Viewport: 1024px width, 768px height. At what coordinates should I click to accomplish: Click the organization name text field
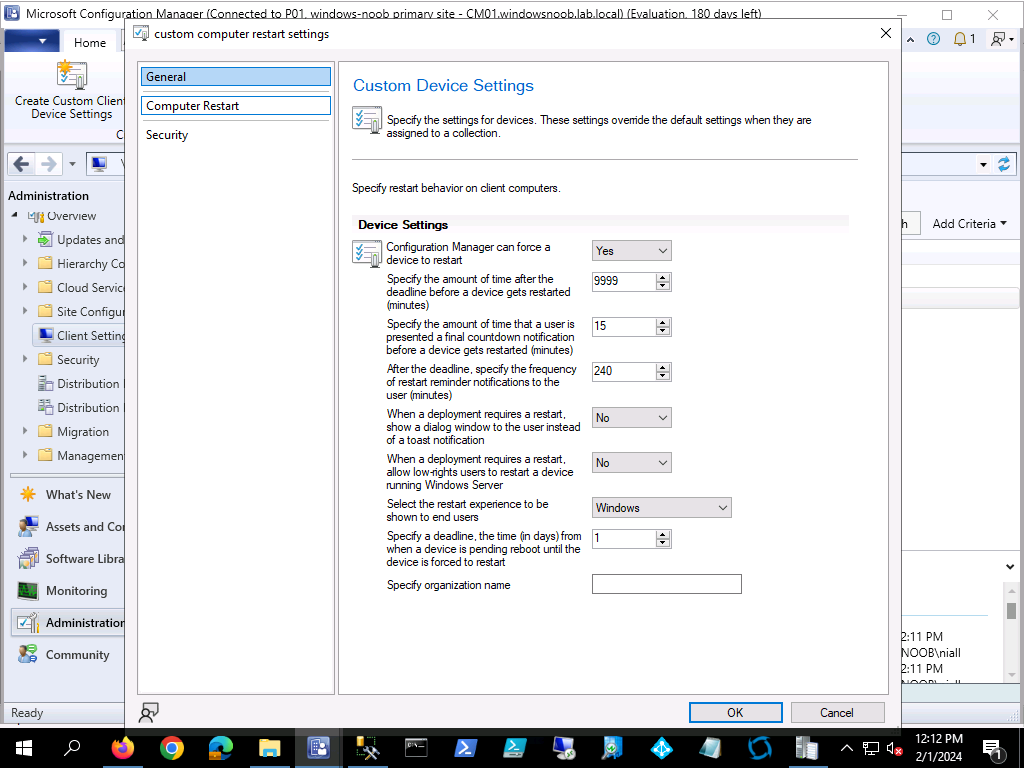point(666,585)
